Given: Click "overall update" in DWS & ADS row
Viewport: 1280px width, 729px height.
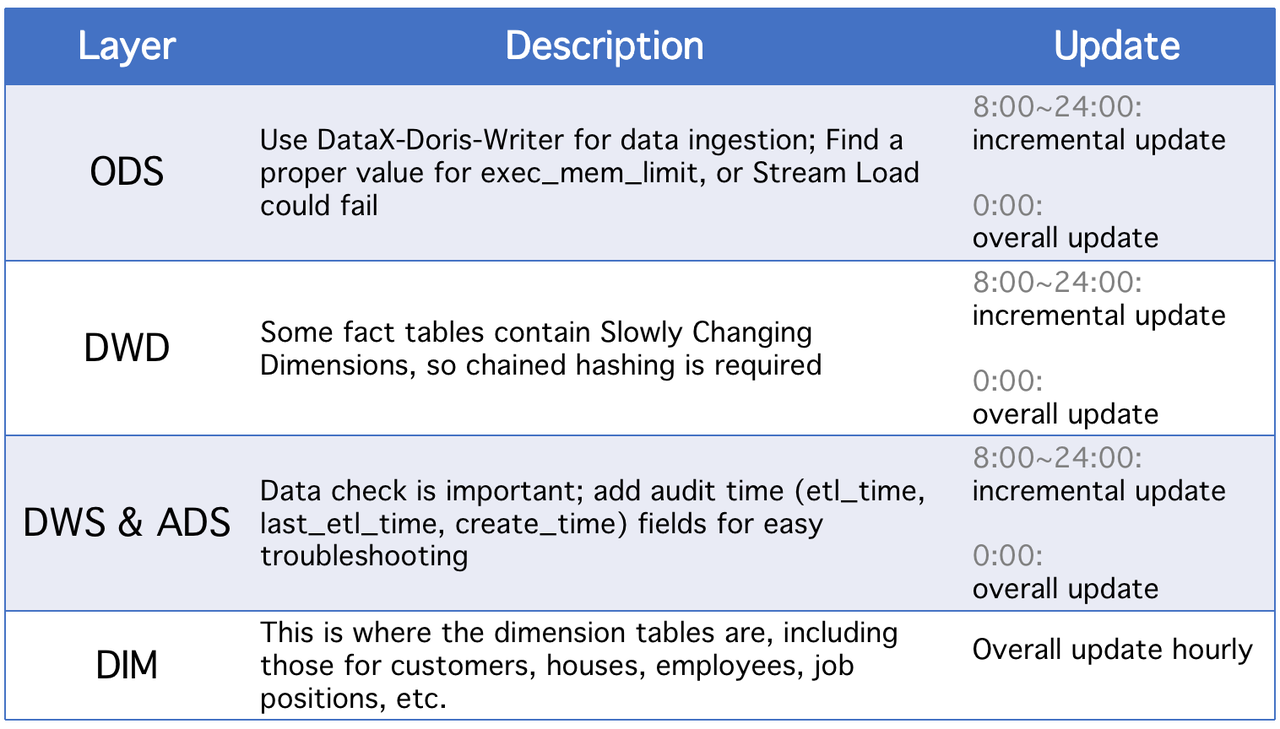Looking at the screenshot, I should click(1065, 589).
